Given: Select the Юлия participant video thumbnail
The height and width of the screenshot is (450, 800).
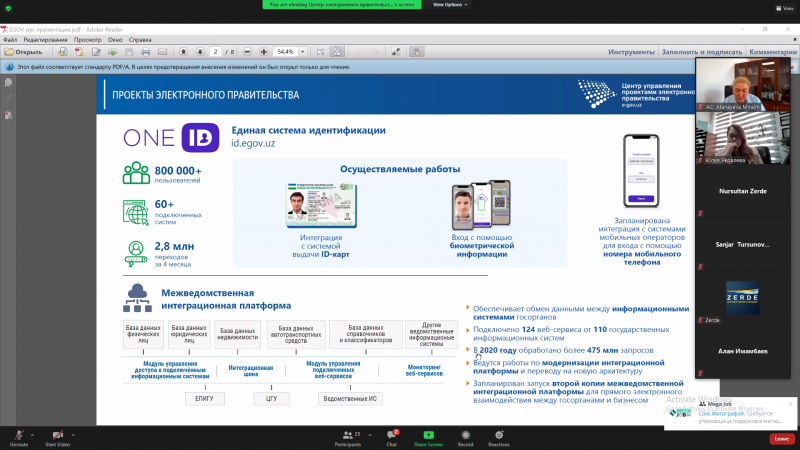Looking at the screenshot, I should 743,138.
